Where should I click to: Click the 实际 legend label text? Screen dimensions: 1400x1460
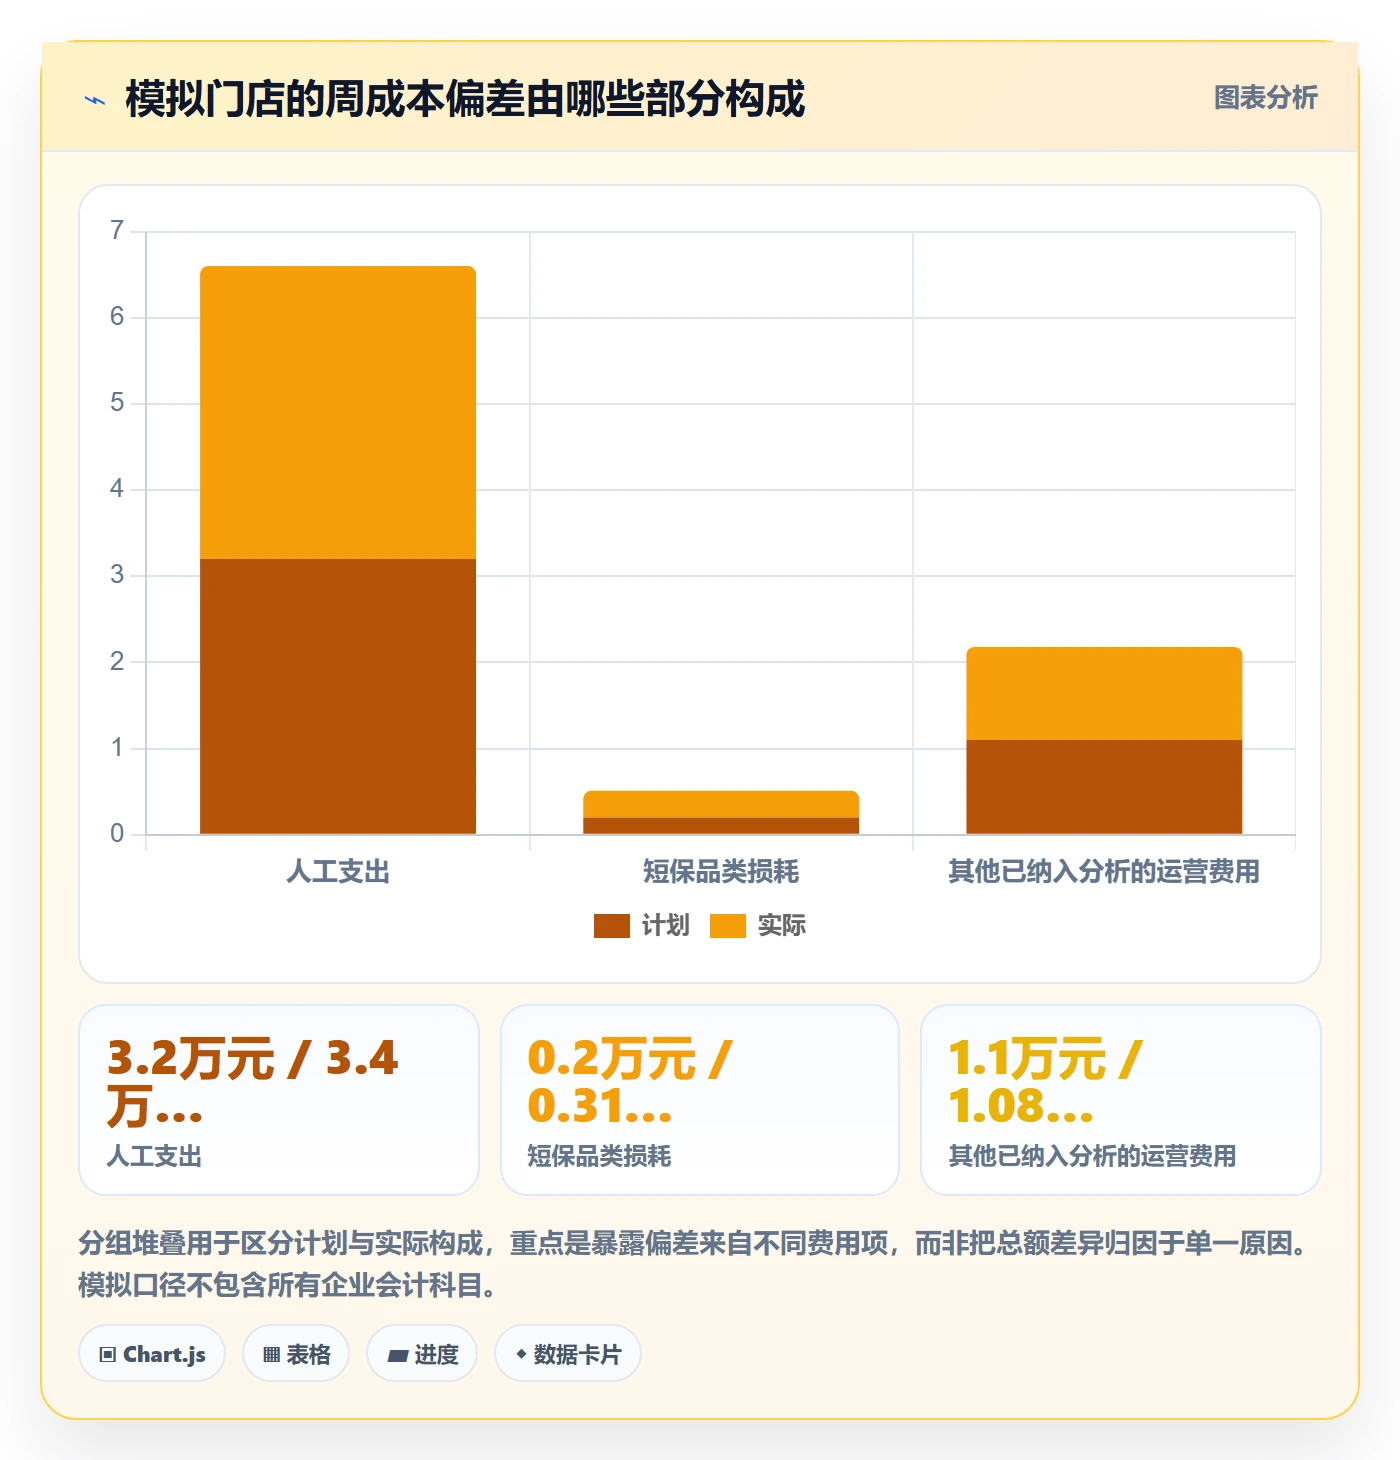pos(781,926)
